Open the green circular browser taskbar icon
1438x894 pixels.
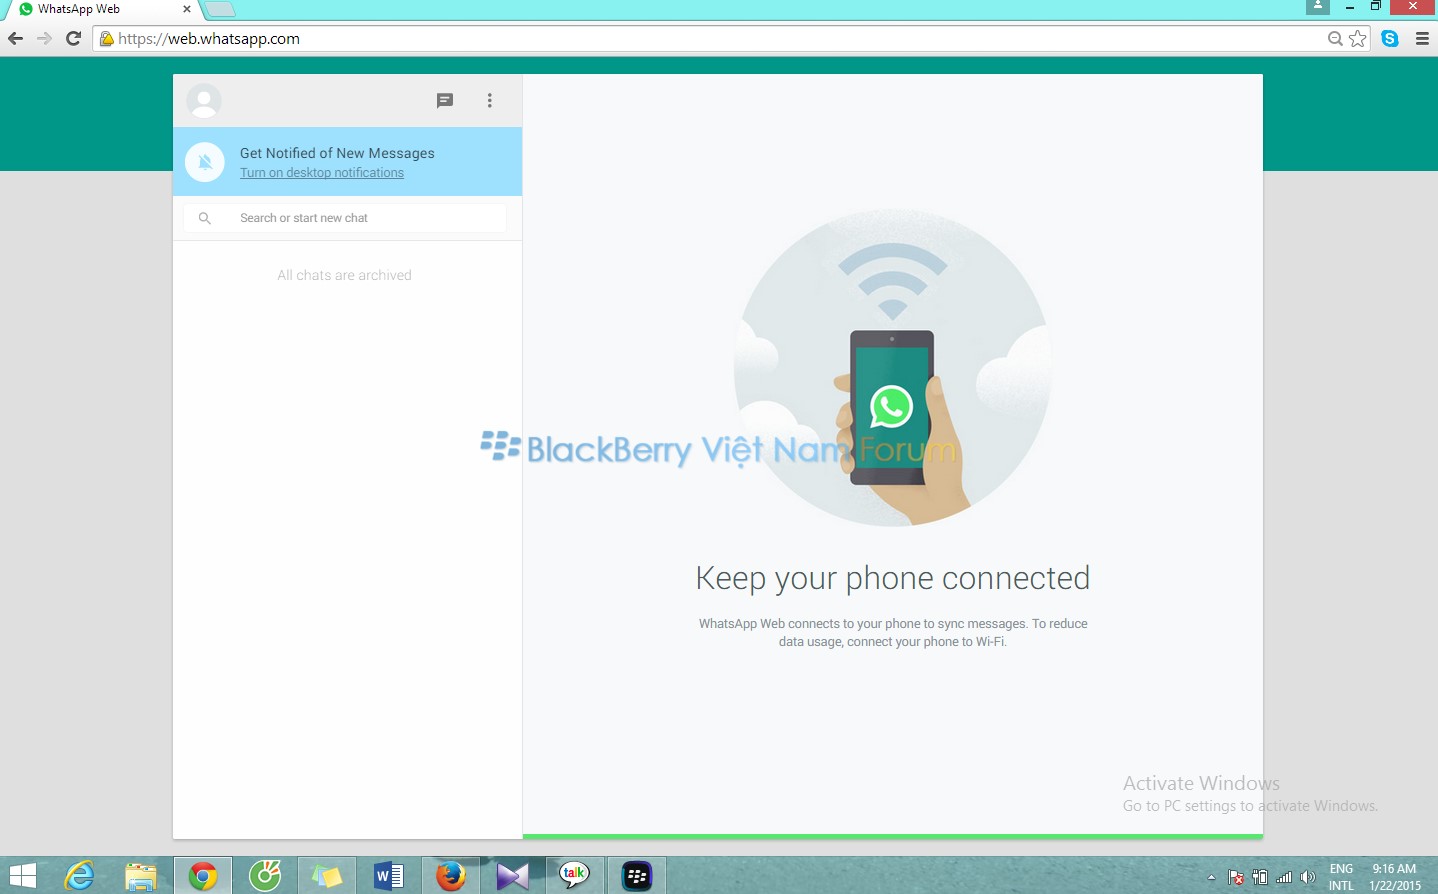click(265, 876)
